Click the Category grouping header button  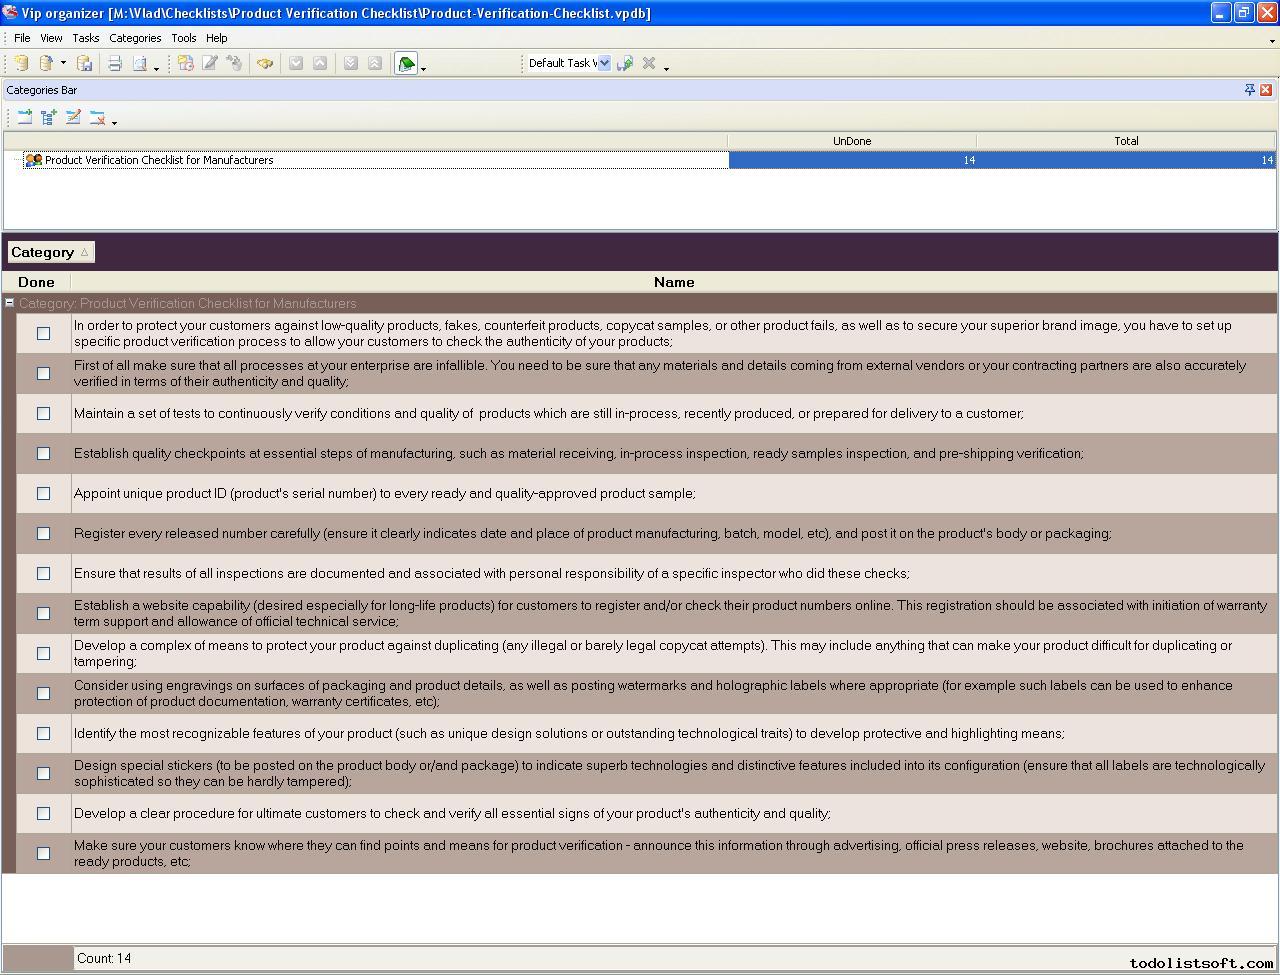point(50,252)
